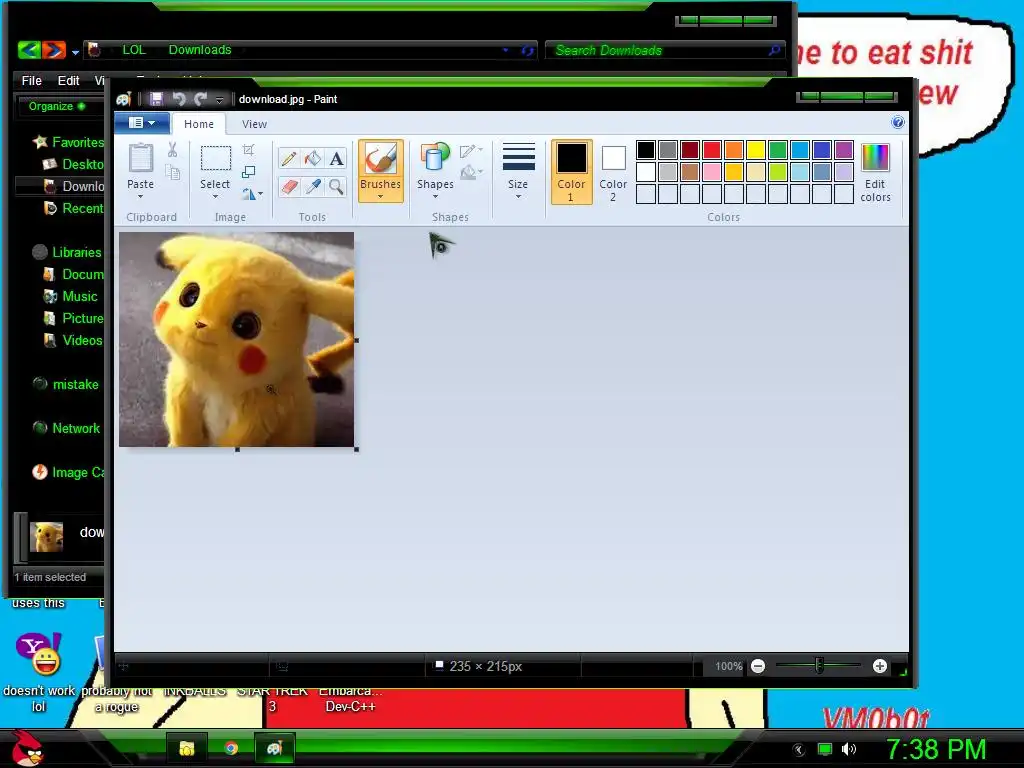Click the Redo arrow in Paint title bar
Image resolution: width=1024 pixels, height=768 pixels.
(200, 99)
